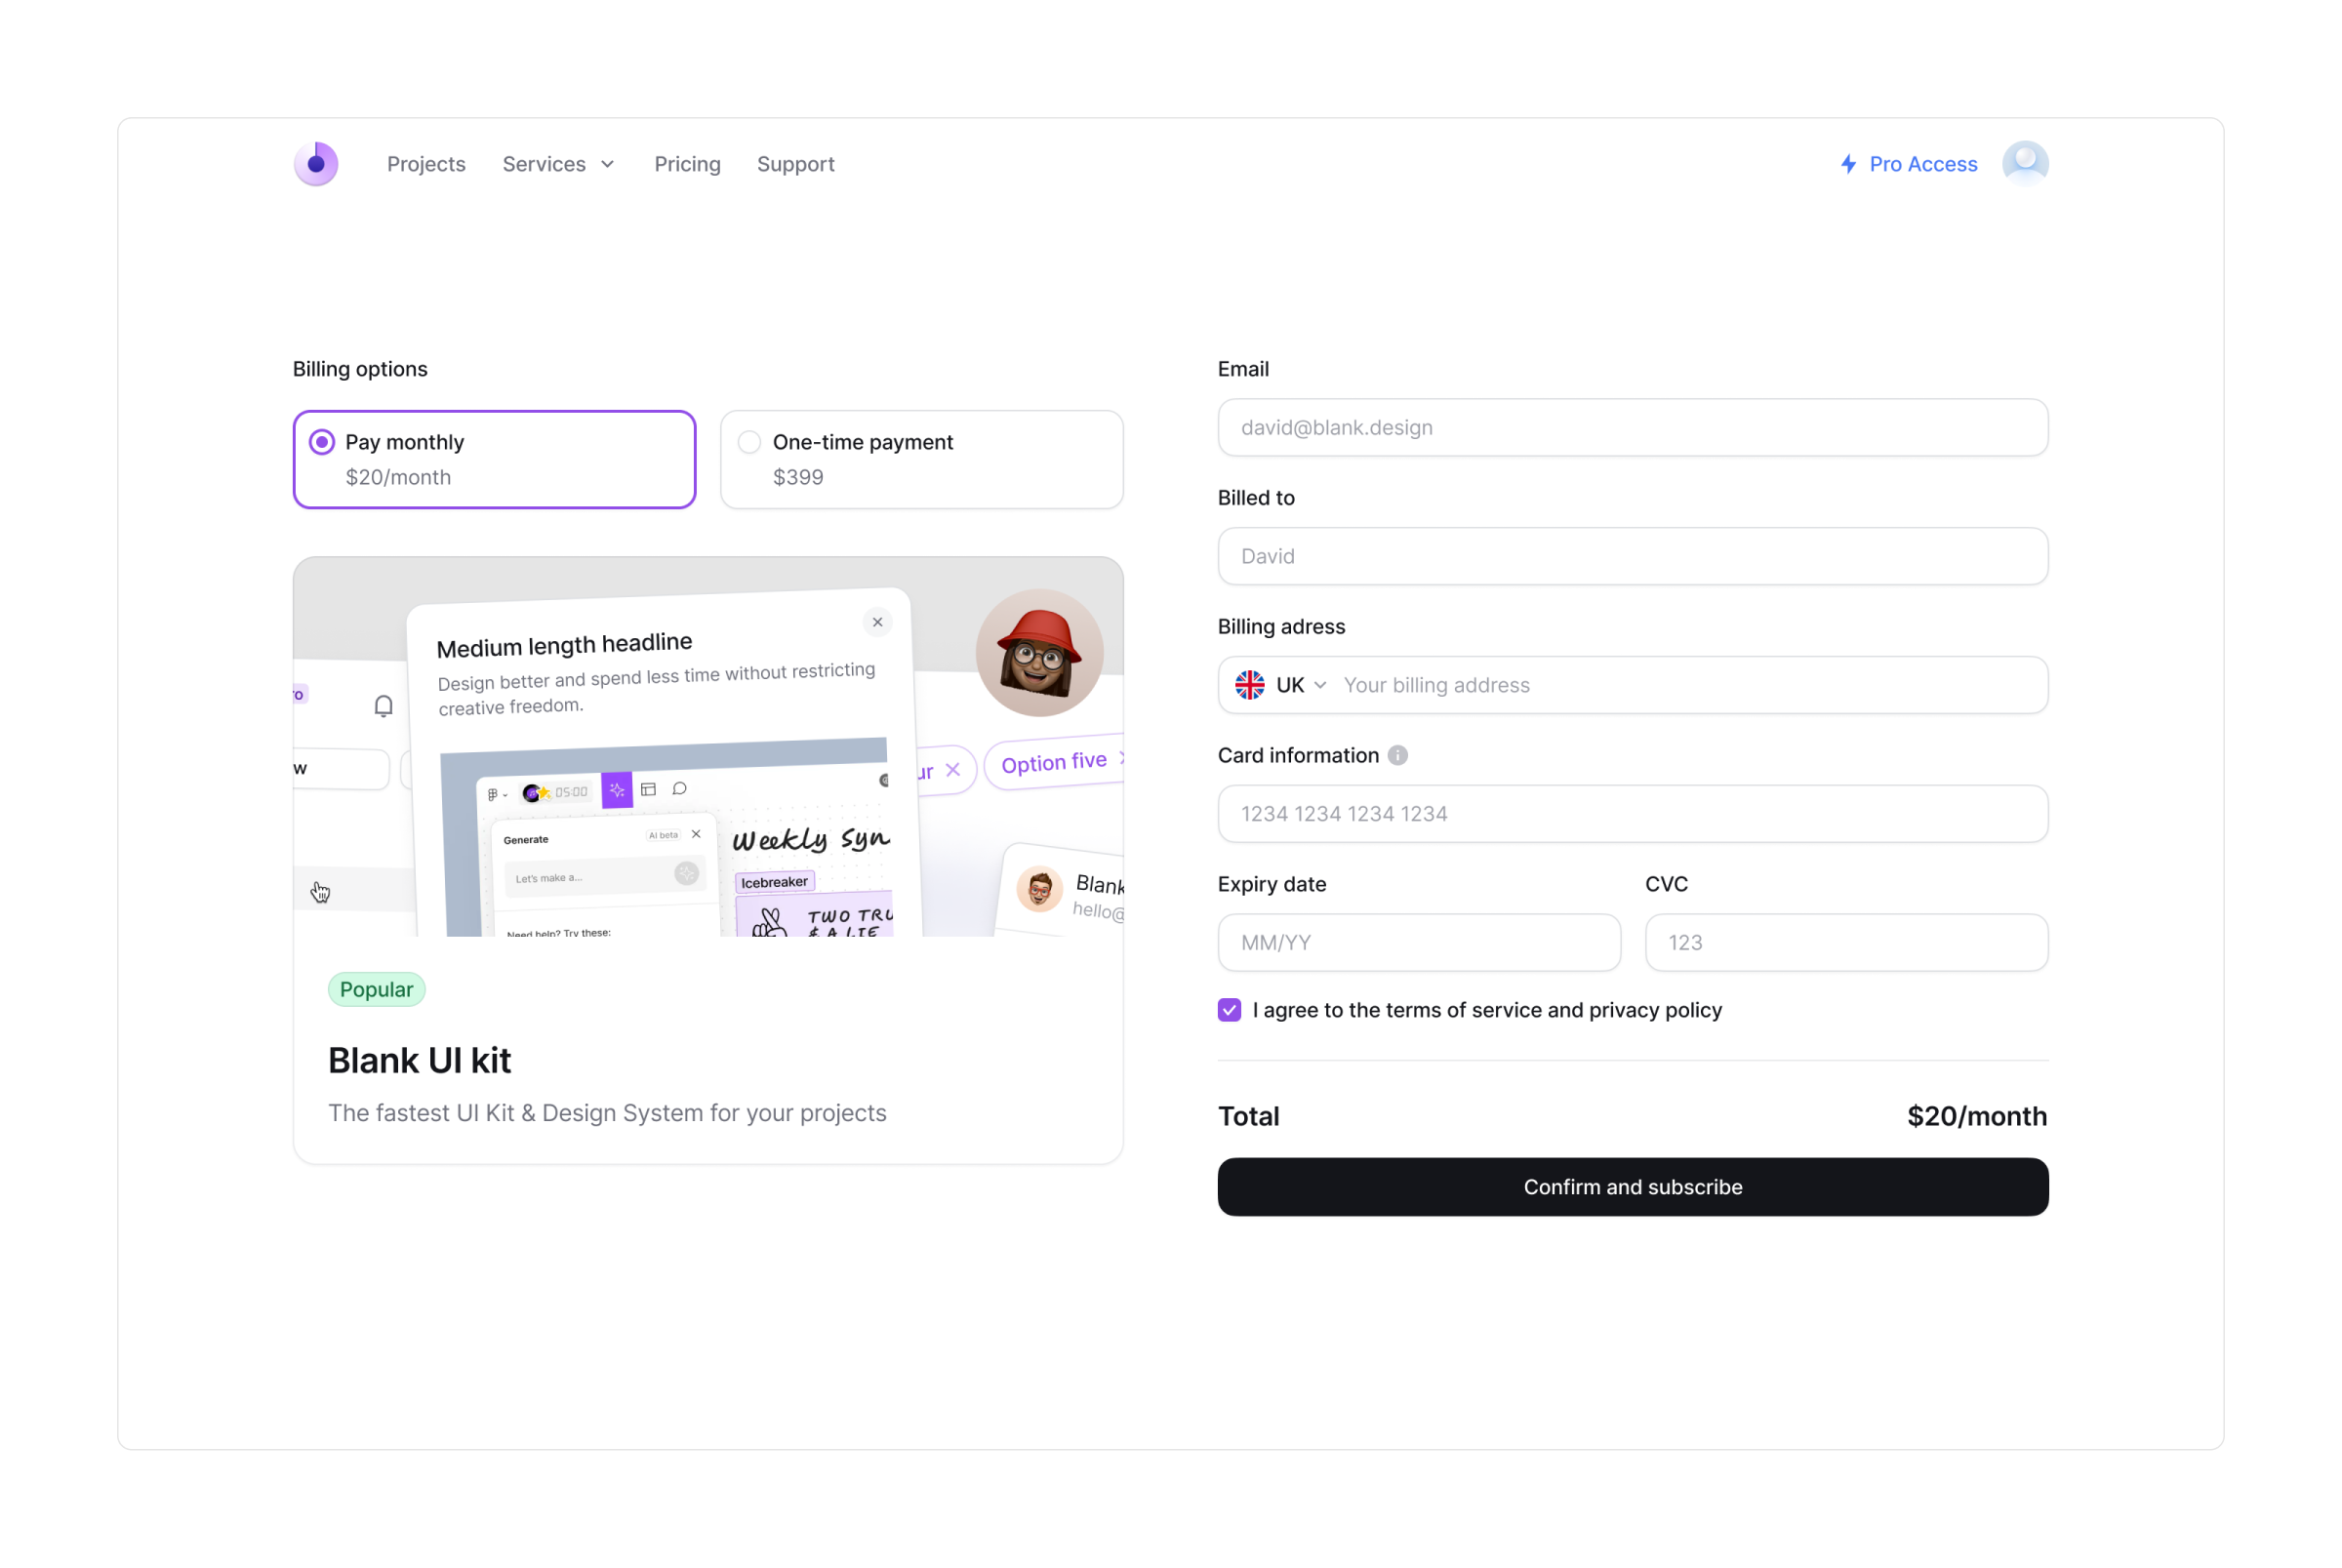
Task: Go to the Projects nav item
Action: click(x=426, y=164)
